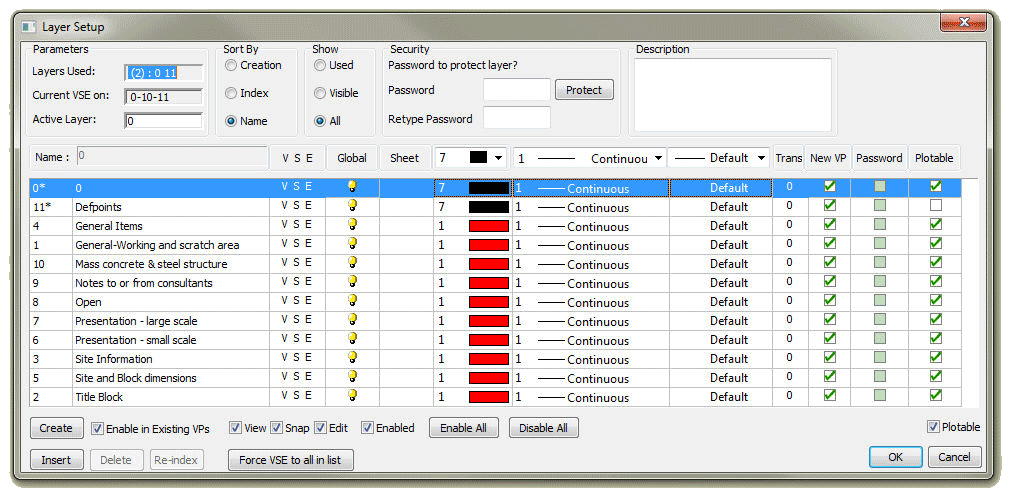Open the Default lineweight dropdown
Screen dimensions: 1015x496
761,158
